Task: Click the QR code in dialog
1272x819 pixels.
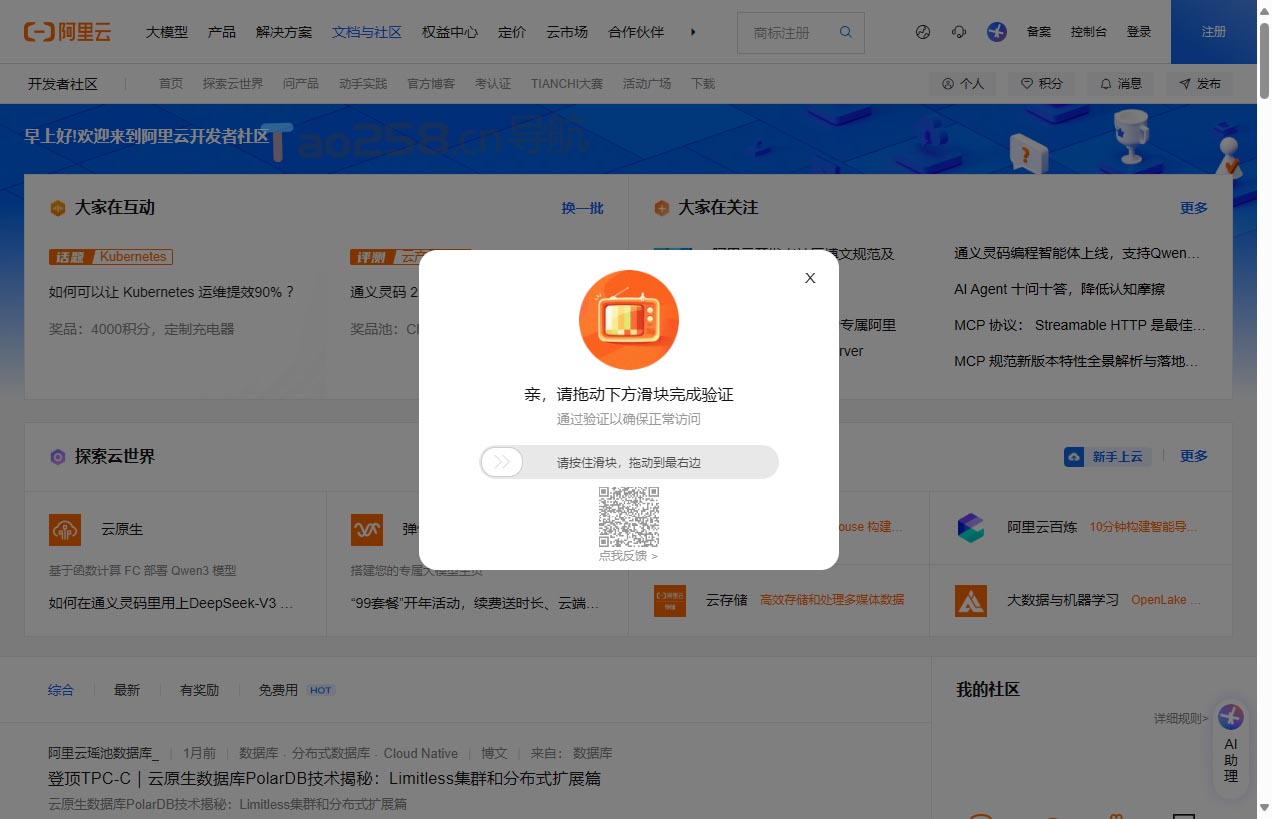Action: pyautogui.click(x=629, y=517)
